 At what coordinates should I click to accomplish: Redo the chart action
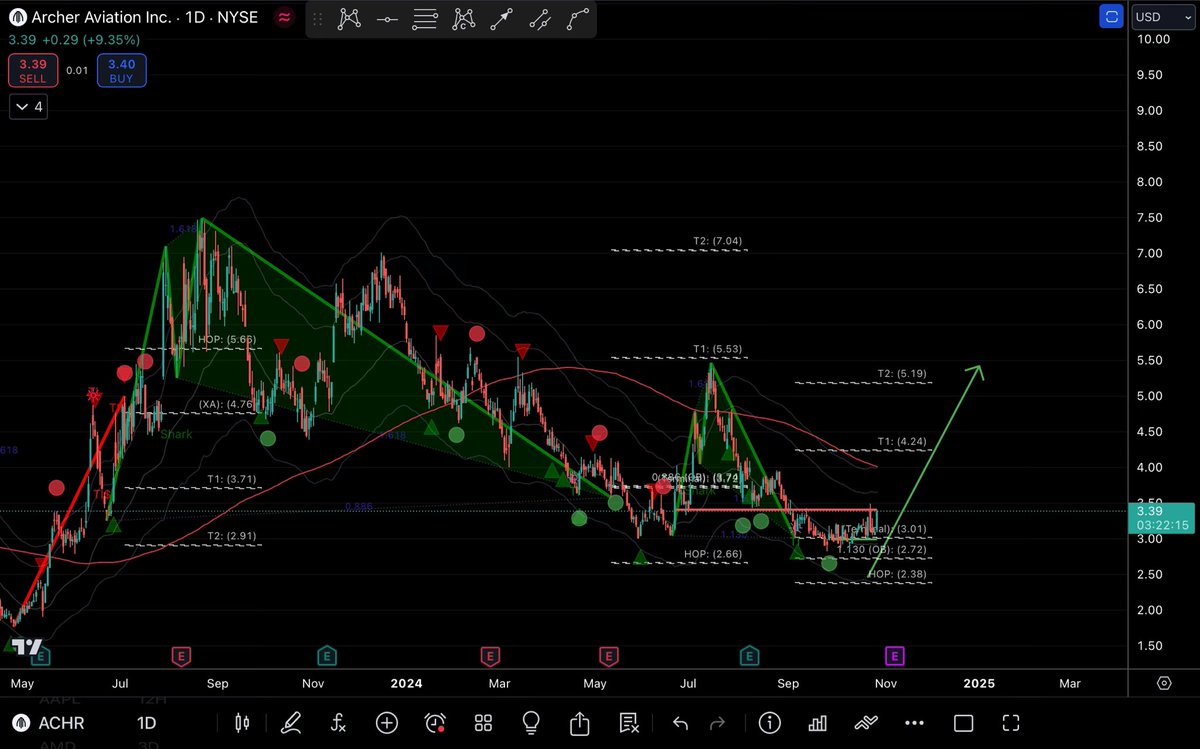point(717,722)
